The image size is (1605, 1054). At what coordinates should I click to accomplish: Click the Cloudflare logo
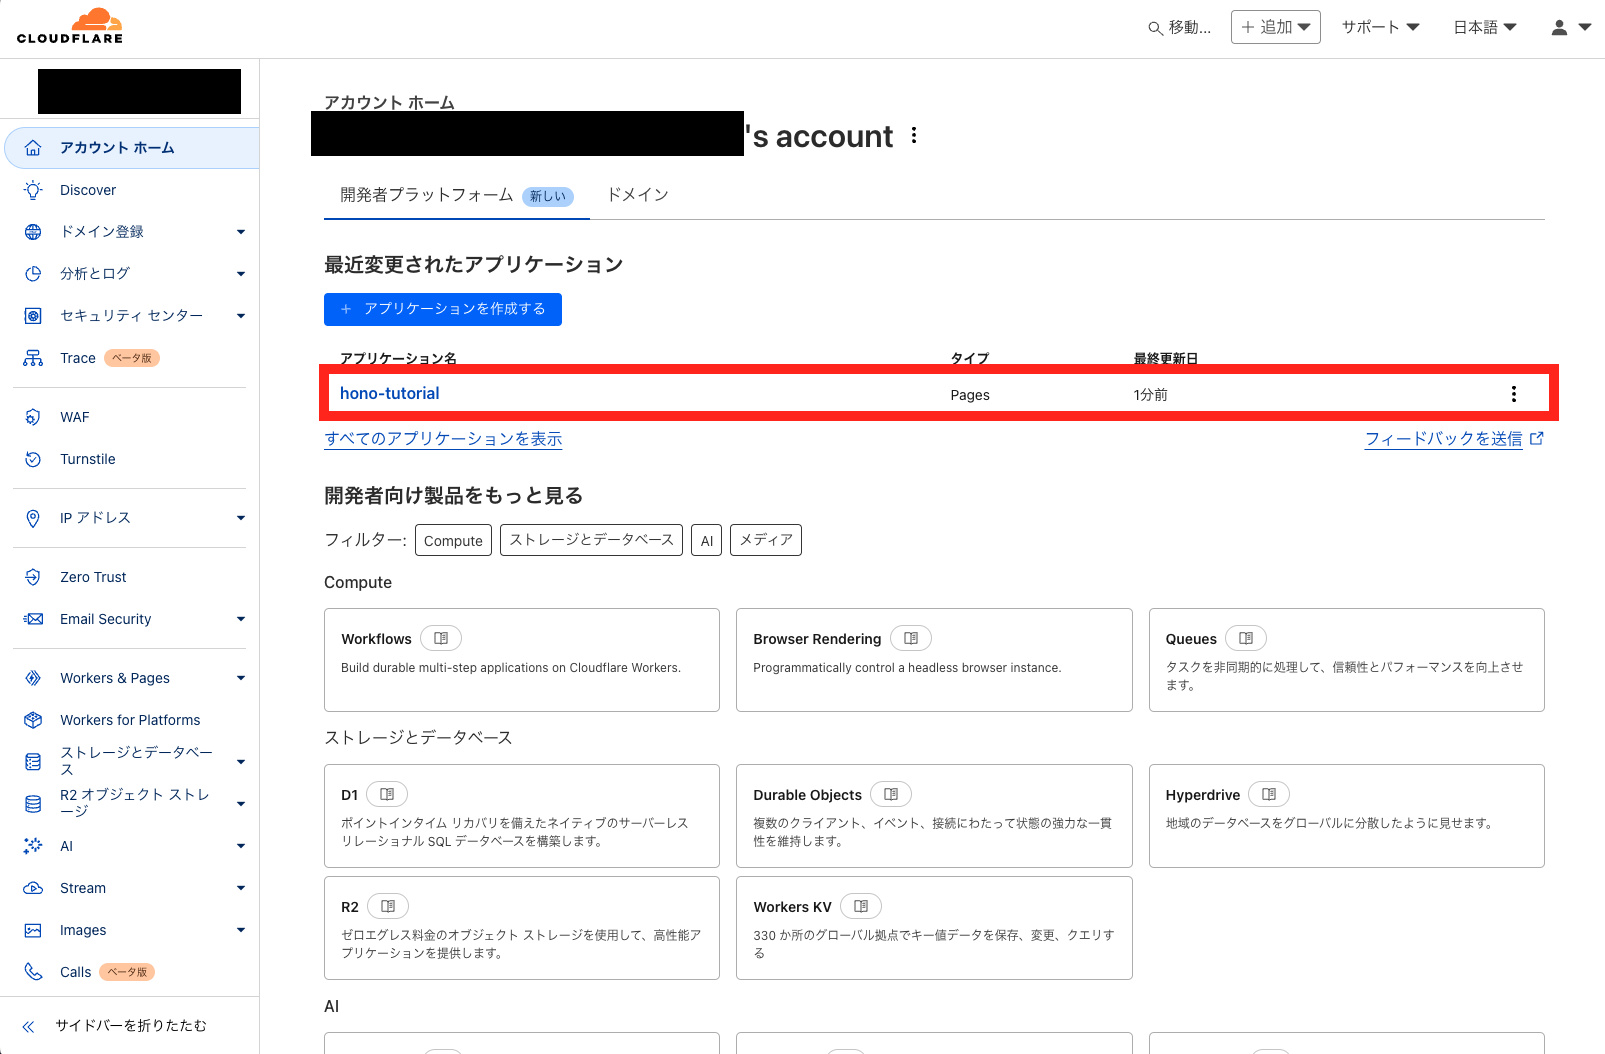(x=70, y=25)
